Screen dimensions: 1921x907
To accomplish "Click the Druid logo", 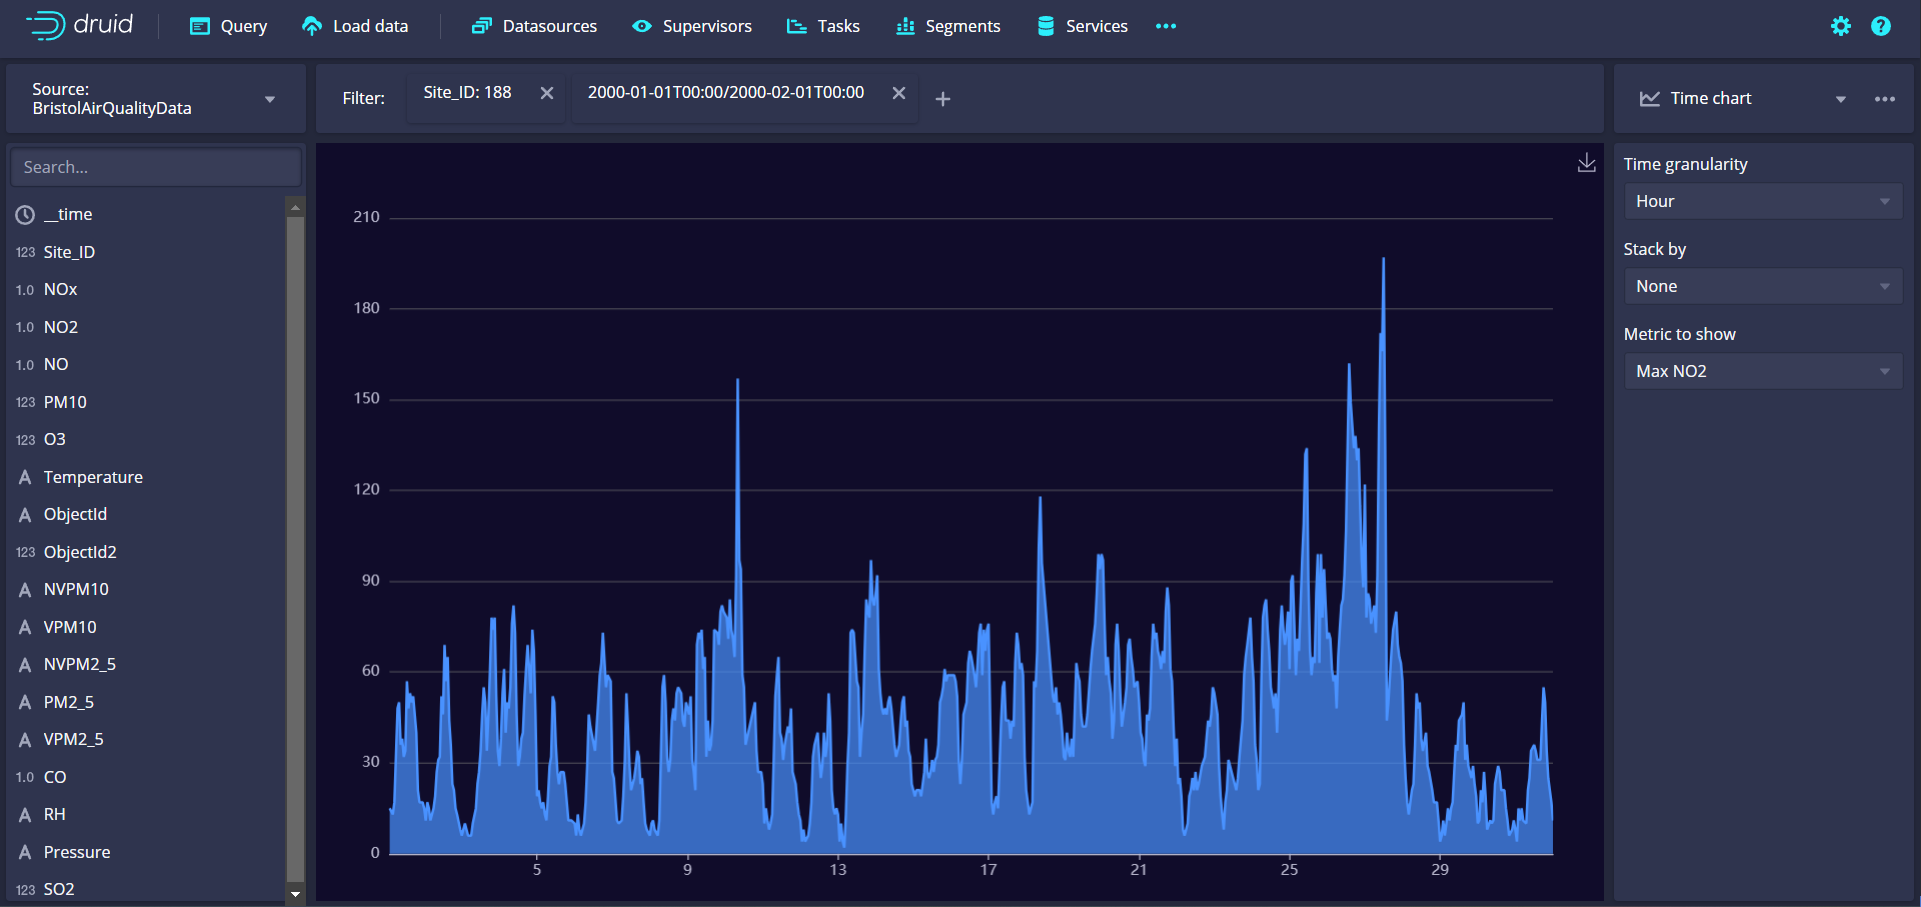I will [79, 25].
